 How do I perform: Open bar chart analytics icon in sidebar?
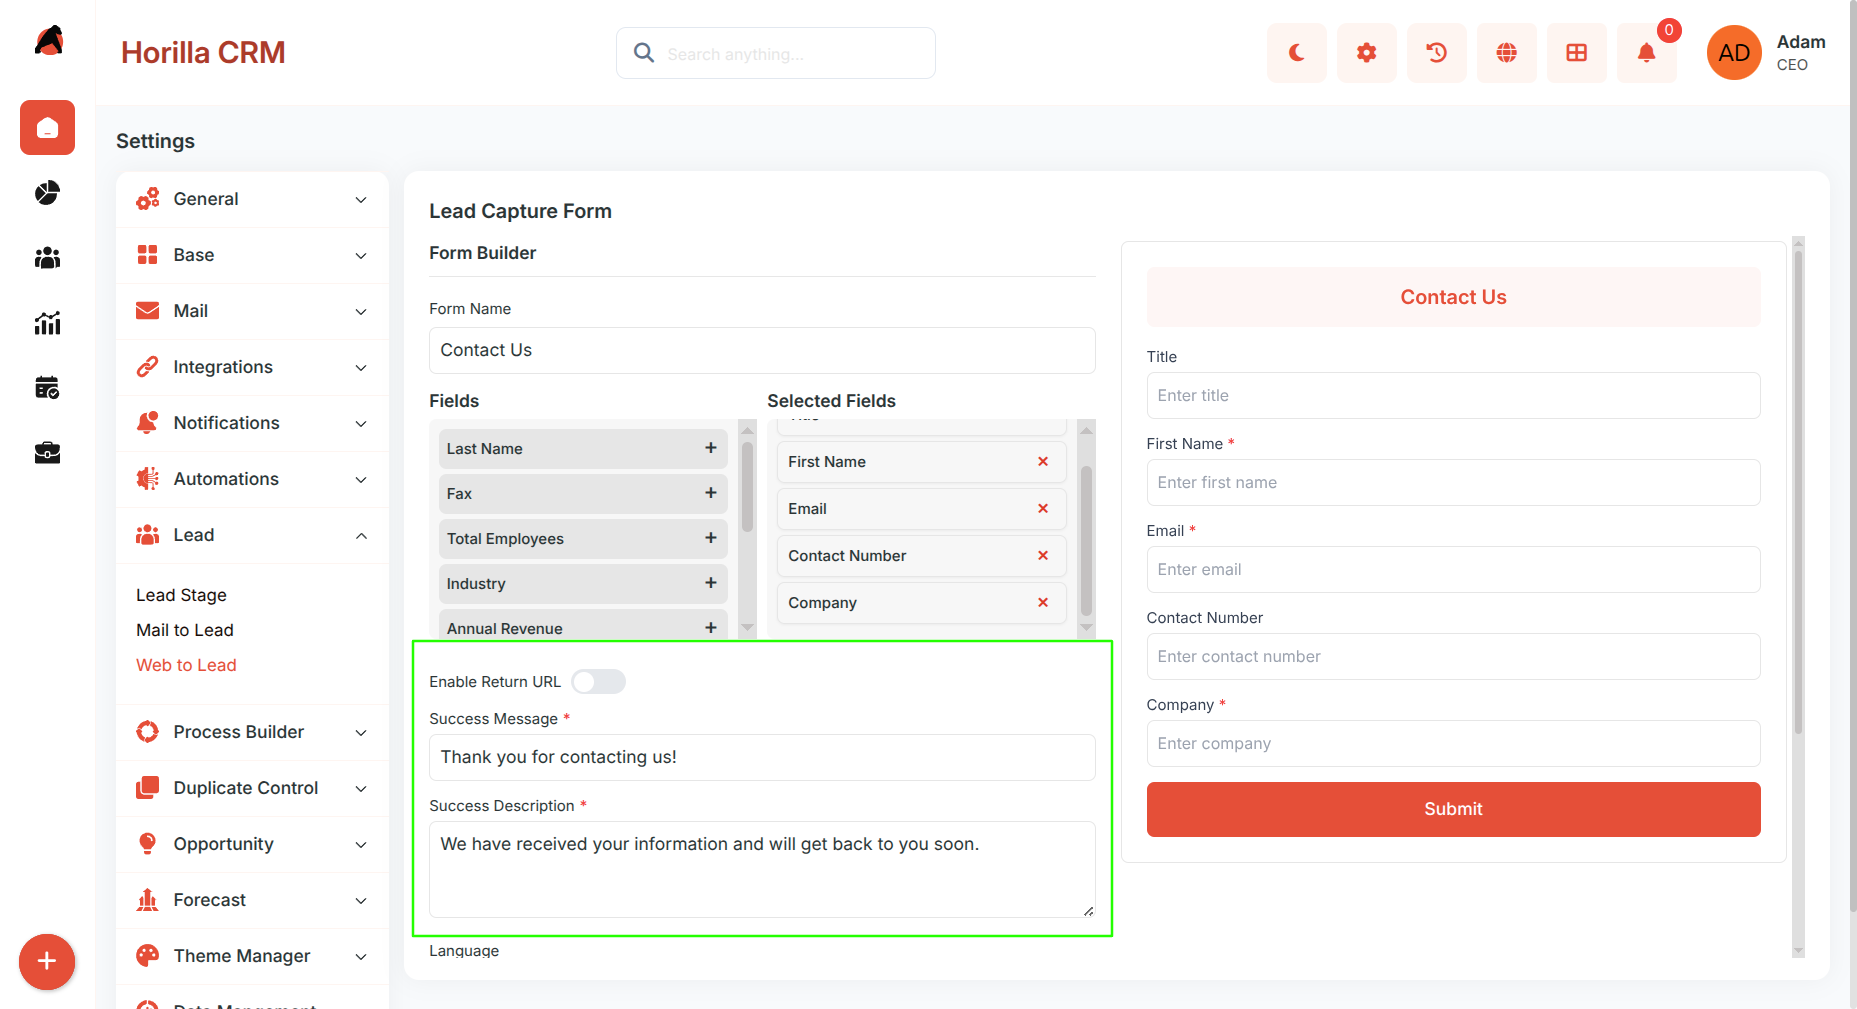[47, 323]
